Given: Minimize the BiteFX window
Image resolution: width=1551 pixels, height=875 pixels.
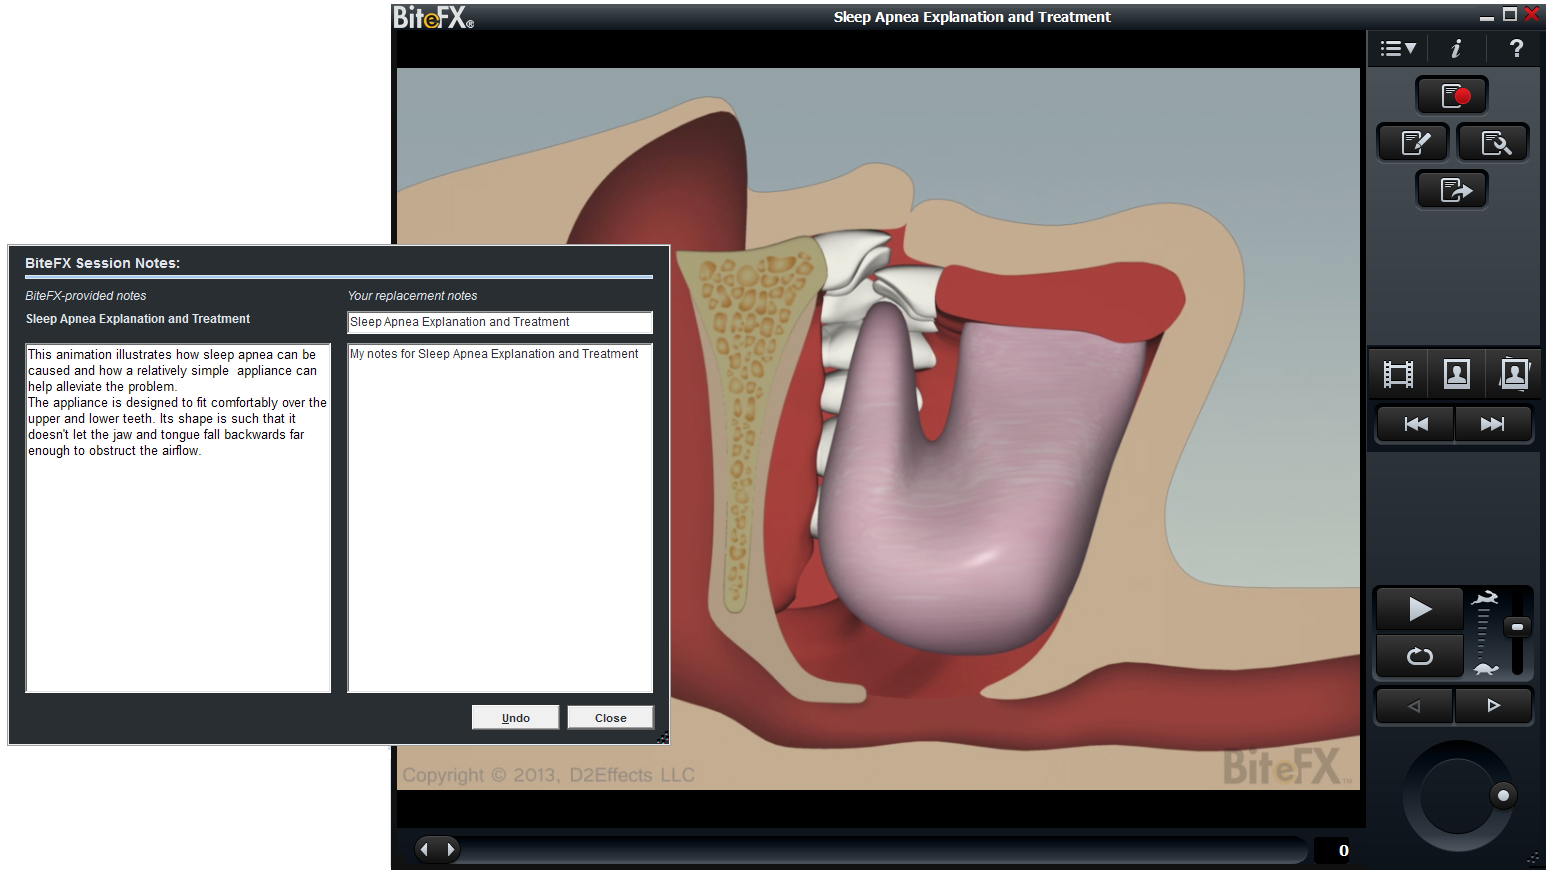Looking at the screenshot, I should (1487, 17).
